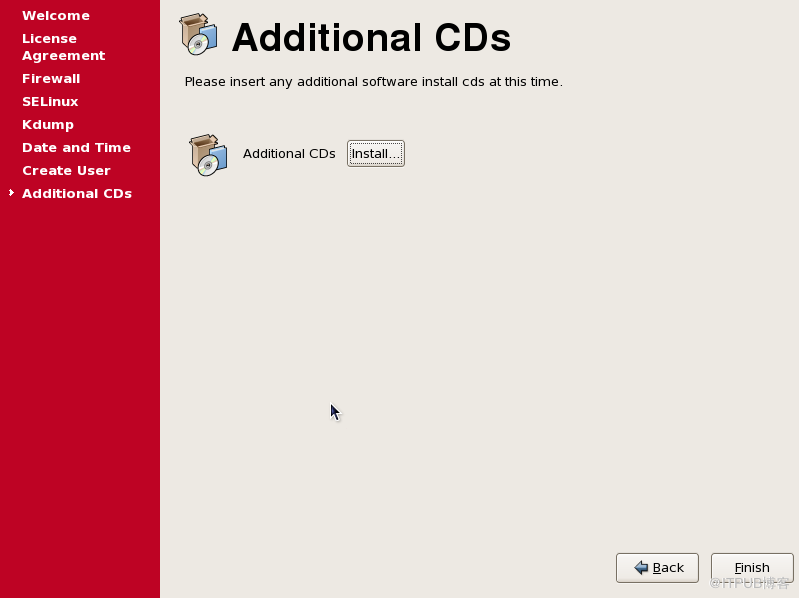Click the insert additional software cds instruction text
Image resolution: width=799 pixels, height=598 pixels.
click(x=374, y=81)
